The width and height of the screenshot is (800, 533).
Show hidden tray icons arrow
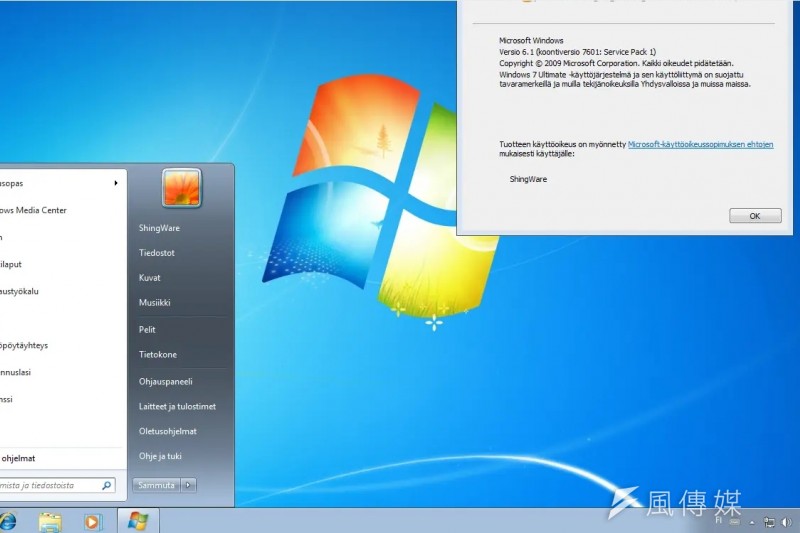tap(752, 522)
